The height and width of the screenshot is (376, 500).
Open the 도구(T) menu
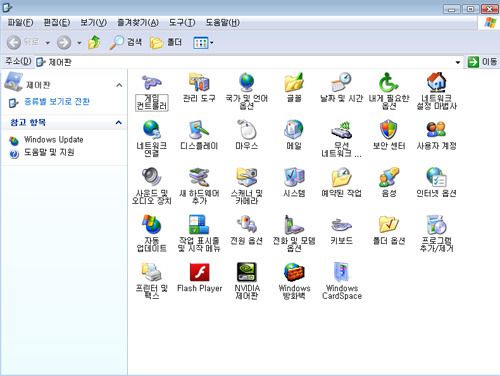click(x=182, y=23)
